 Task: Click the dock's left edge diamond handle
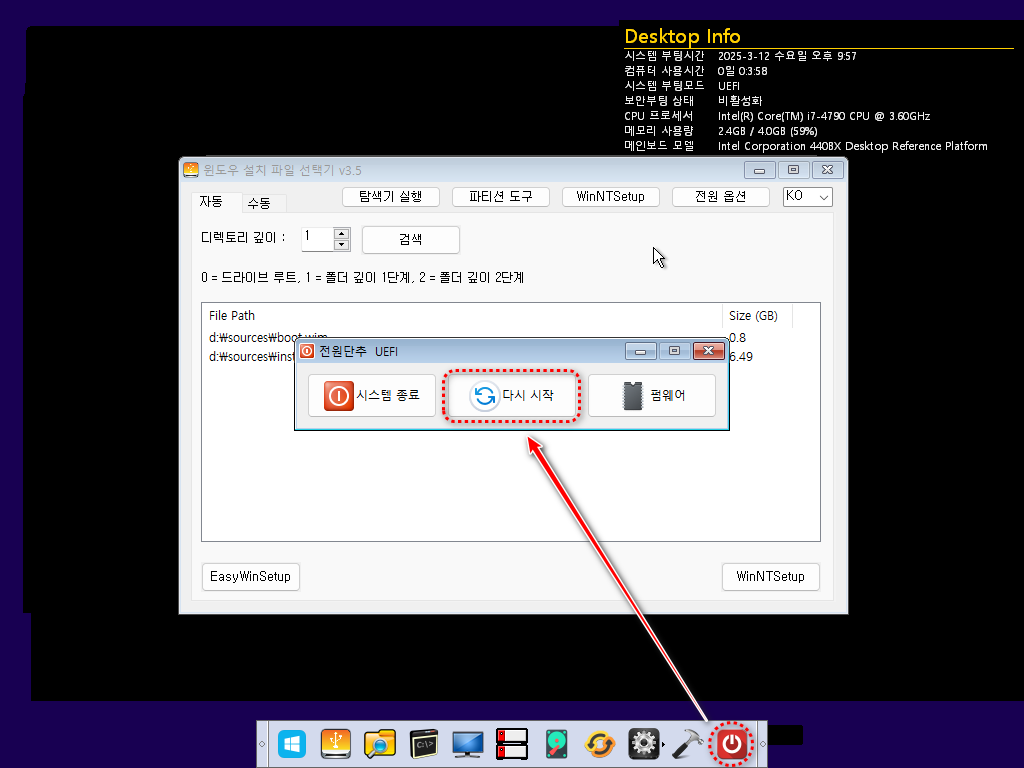[x=262, y=744]
